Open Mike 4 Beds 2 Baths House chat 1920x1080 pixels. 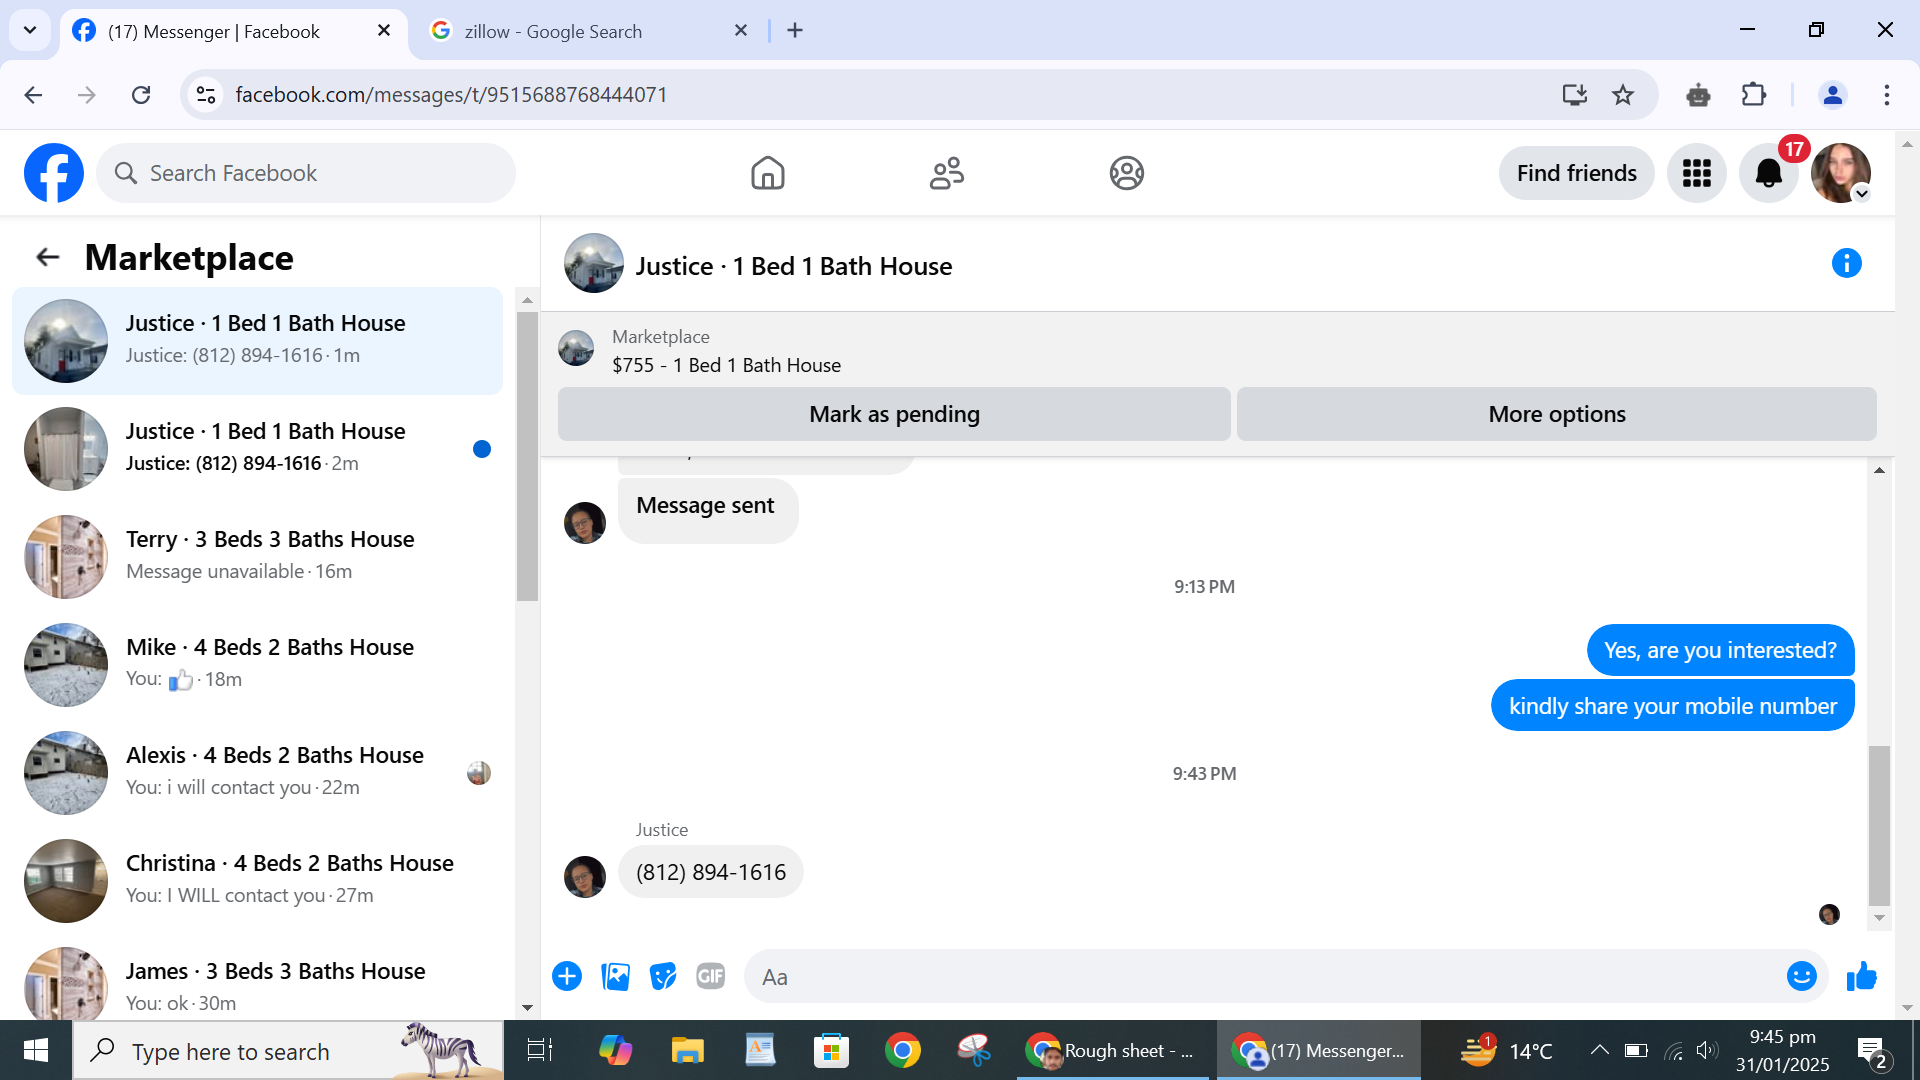(258, 665)
